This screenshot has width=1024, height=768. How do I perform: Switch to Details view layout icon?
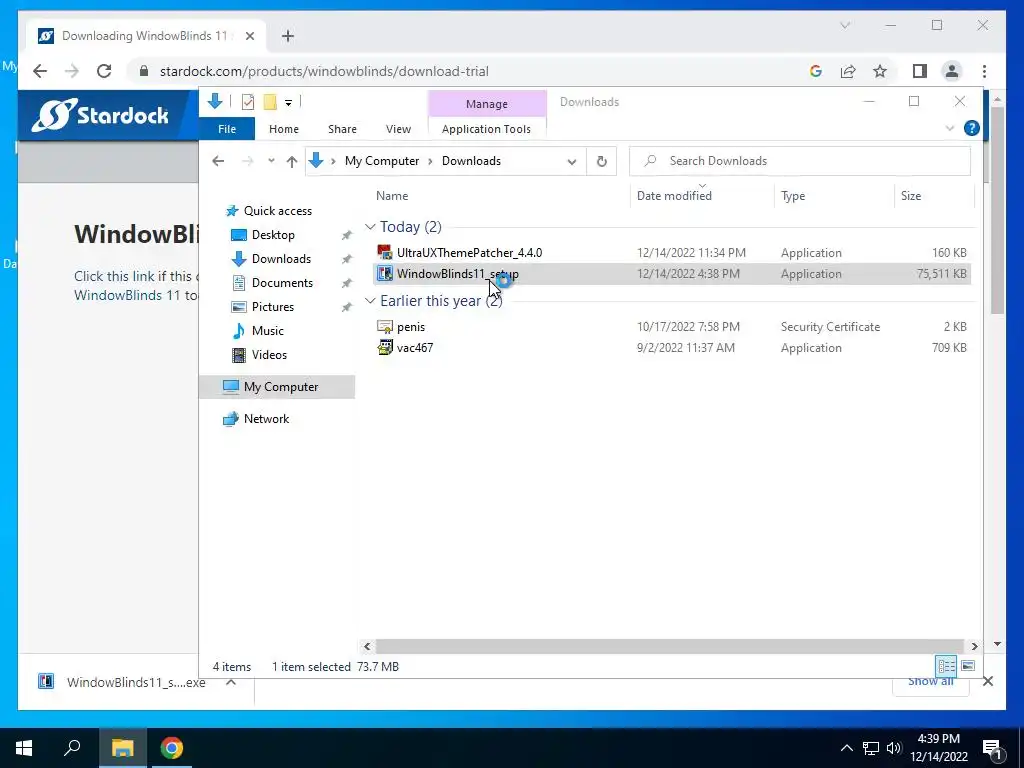point(946,665)
